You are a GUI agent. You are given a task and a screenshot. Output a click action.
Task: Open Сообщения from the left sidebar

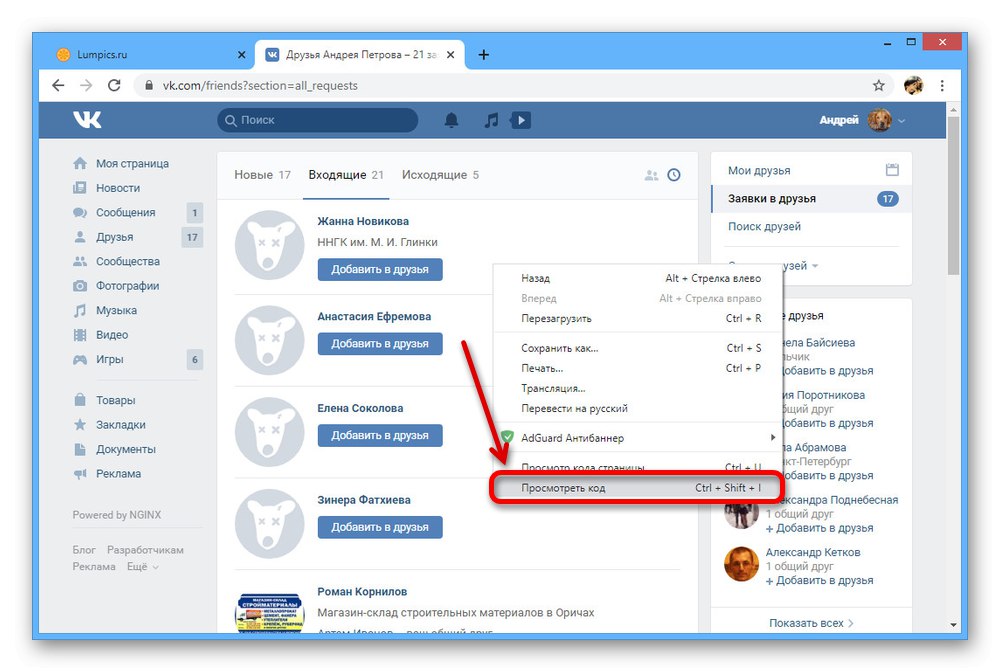point(125,212)
